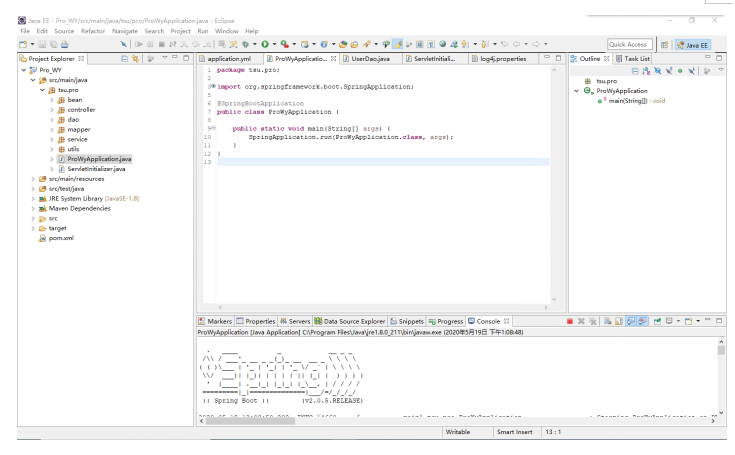
Task: Expand the controller package
Action: click(52, 110)
